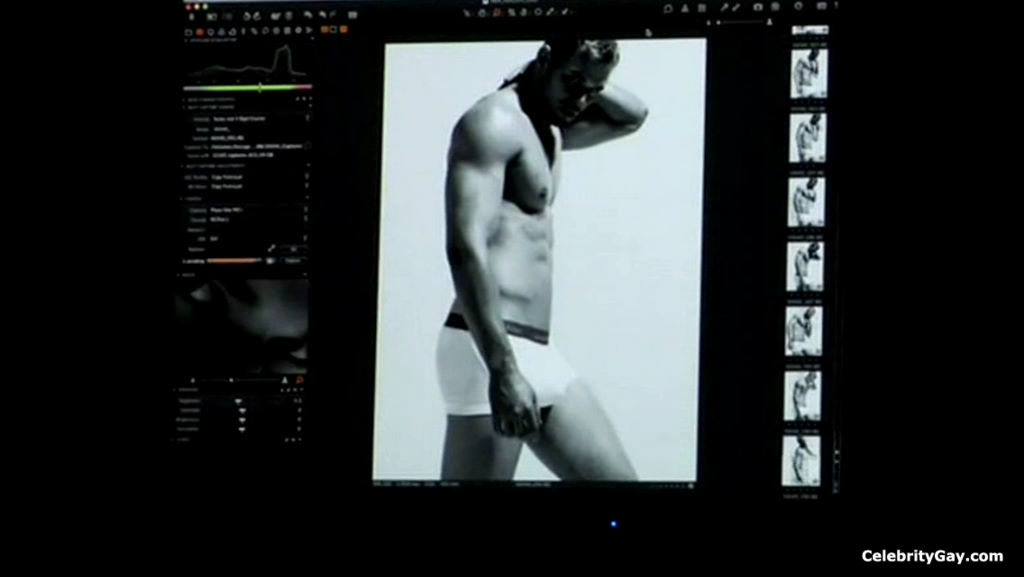This screenshot has height=577, width=1024.
Task: Click the camera capture icon in top-right toolbar
Action: click(758, 7)
